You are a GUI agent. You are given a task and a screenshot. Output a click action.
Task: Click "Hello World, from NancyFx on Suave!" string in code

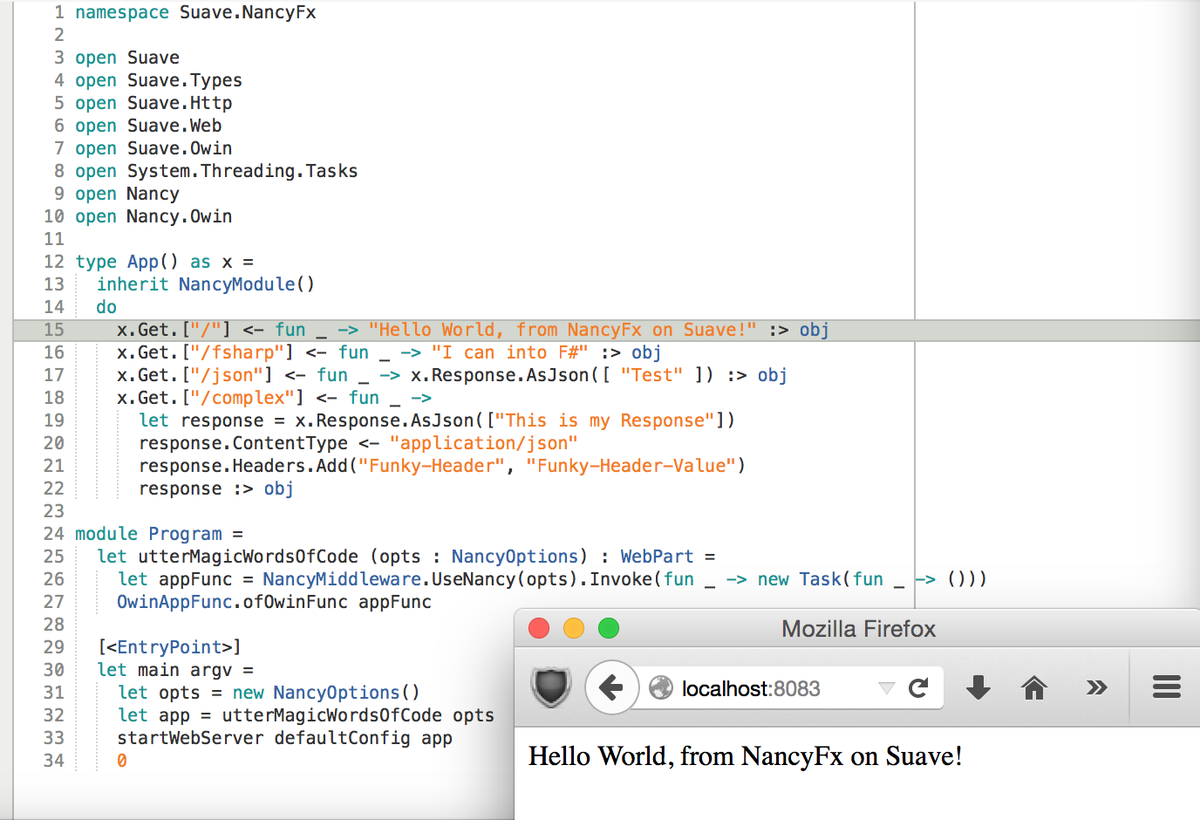[x=562, y=329]
